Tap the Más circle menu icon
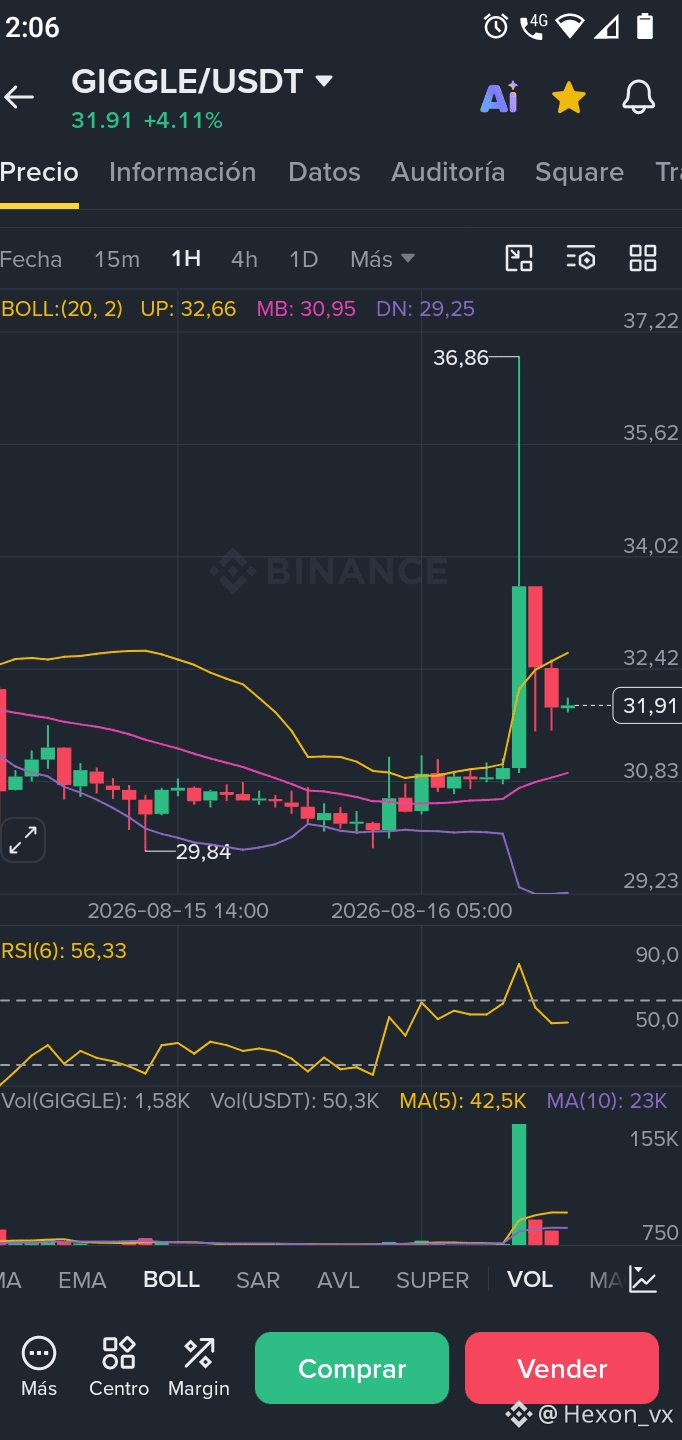 [39, 1354]
